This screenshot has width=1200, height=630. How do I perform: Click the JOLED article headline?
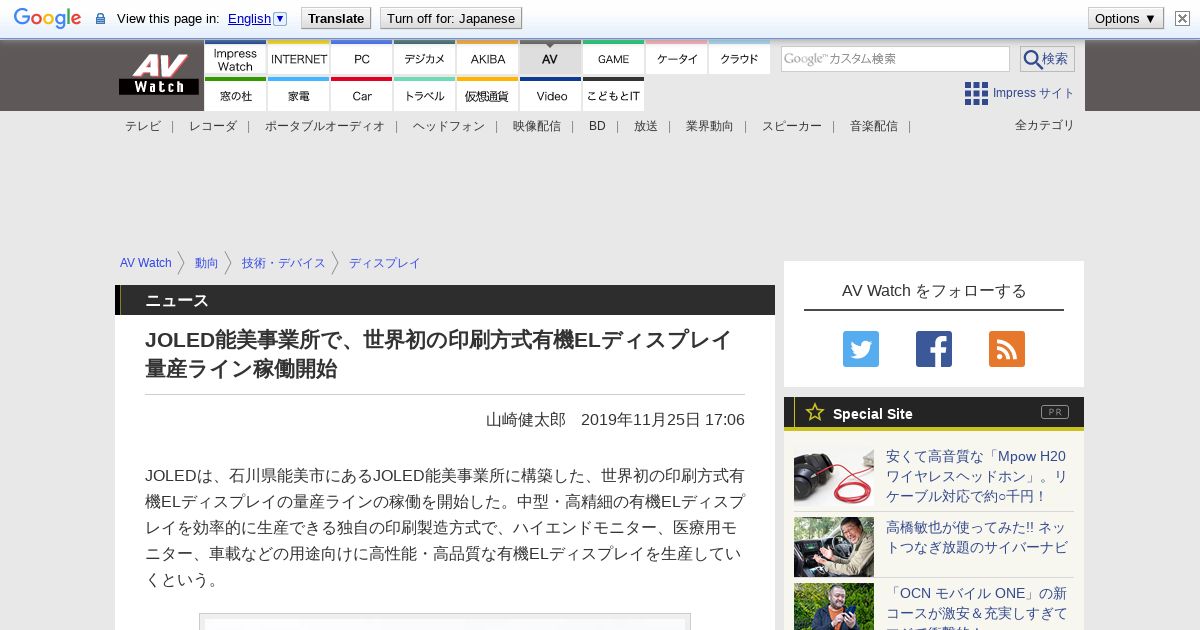pyautogui.click(x=439, y=354)
